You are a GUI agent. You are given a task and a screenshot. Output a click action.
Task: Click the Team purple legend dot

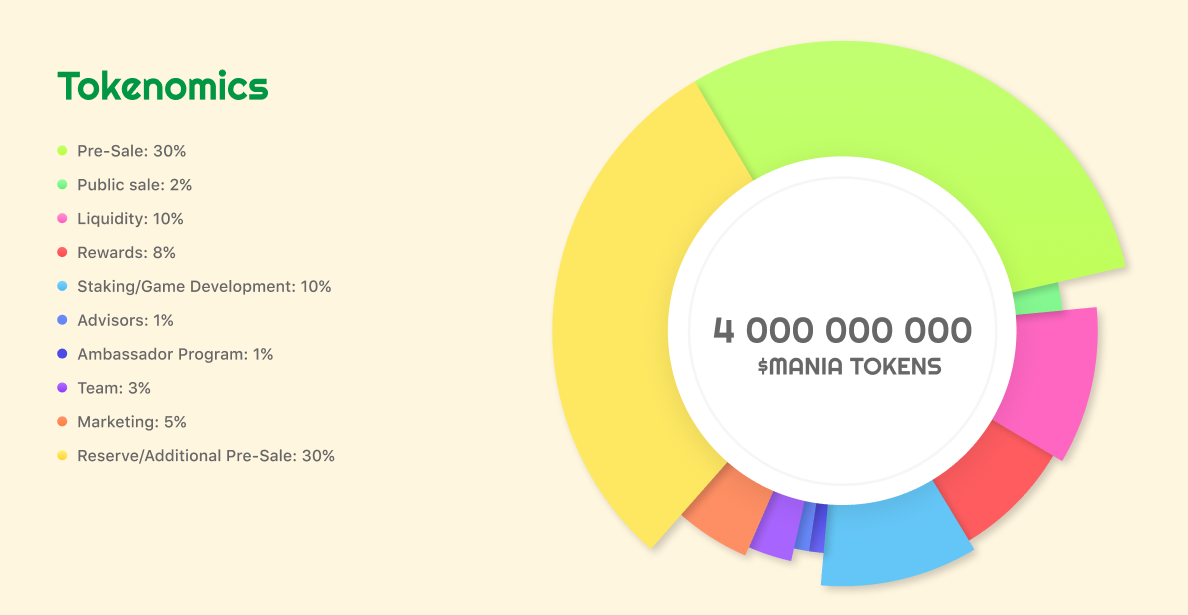coord(62,388)
